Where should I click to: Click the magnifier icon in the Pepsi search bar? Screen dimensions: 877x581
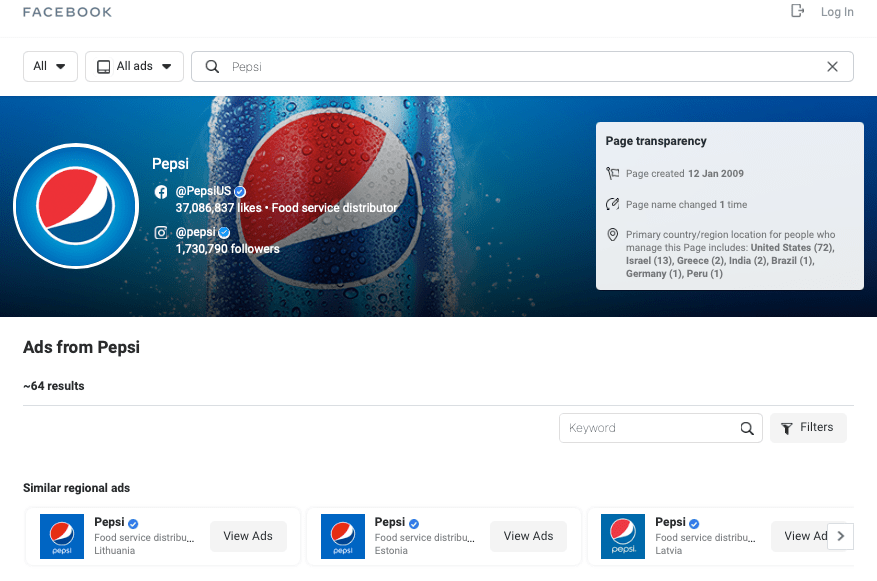(x=212, y=67)
